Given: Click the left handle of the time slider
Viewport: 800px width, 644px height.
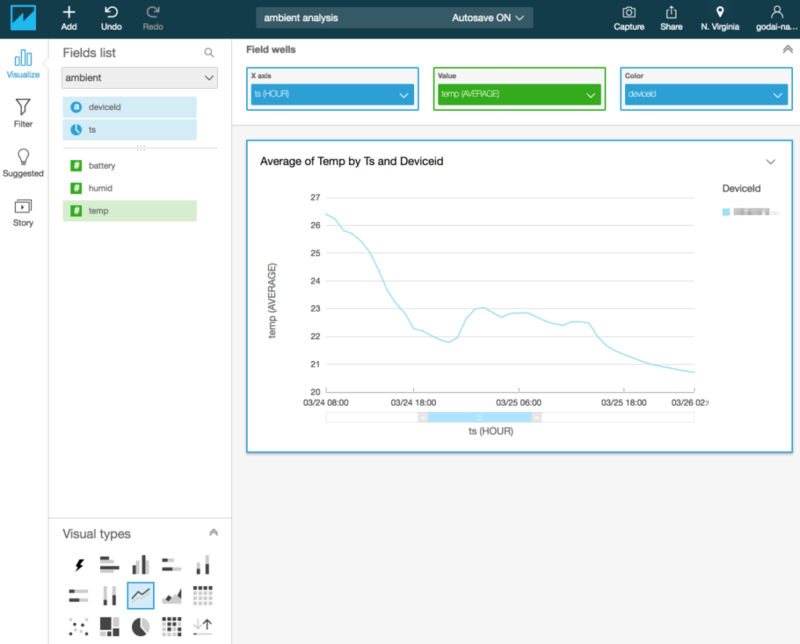Looking at the screenshot, I should (423, 417).
